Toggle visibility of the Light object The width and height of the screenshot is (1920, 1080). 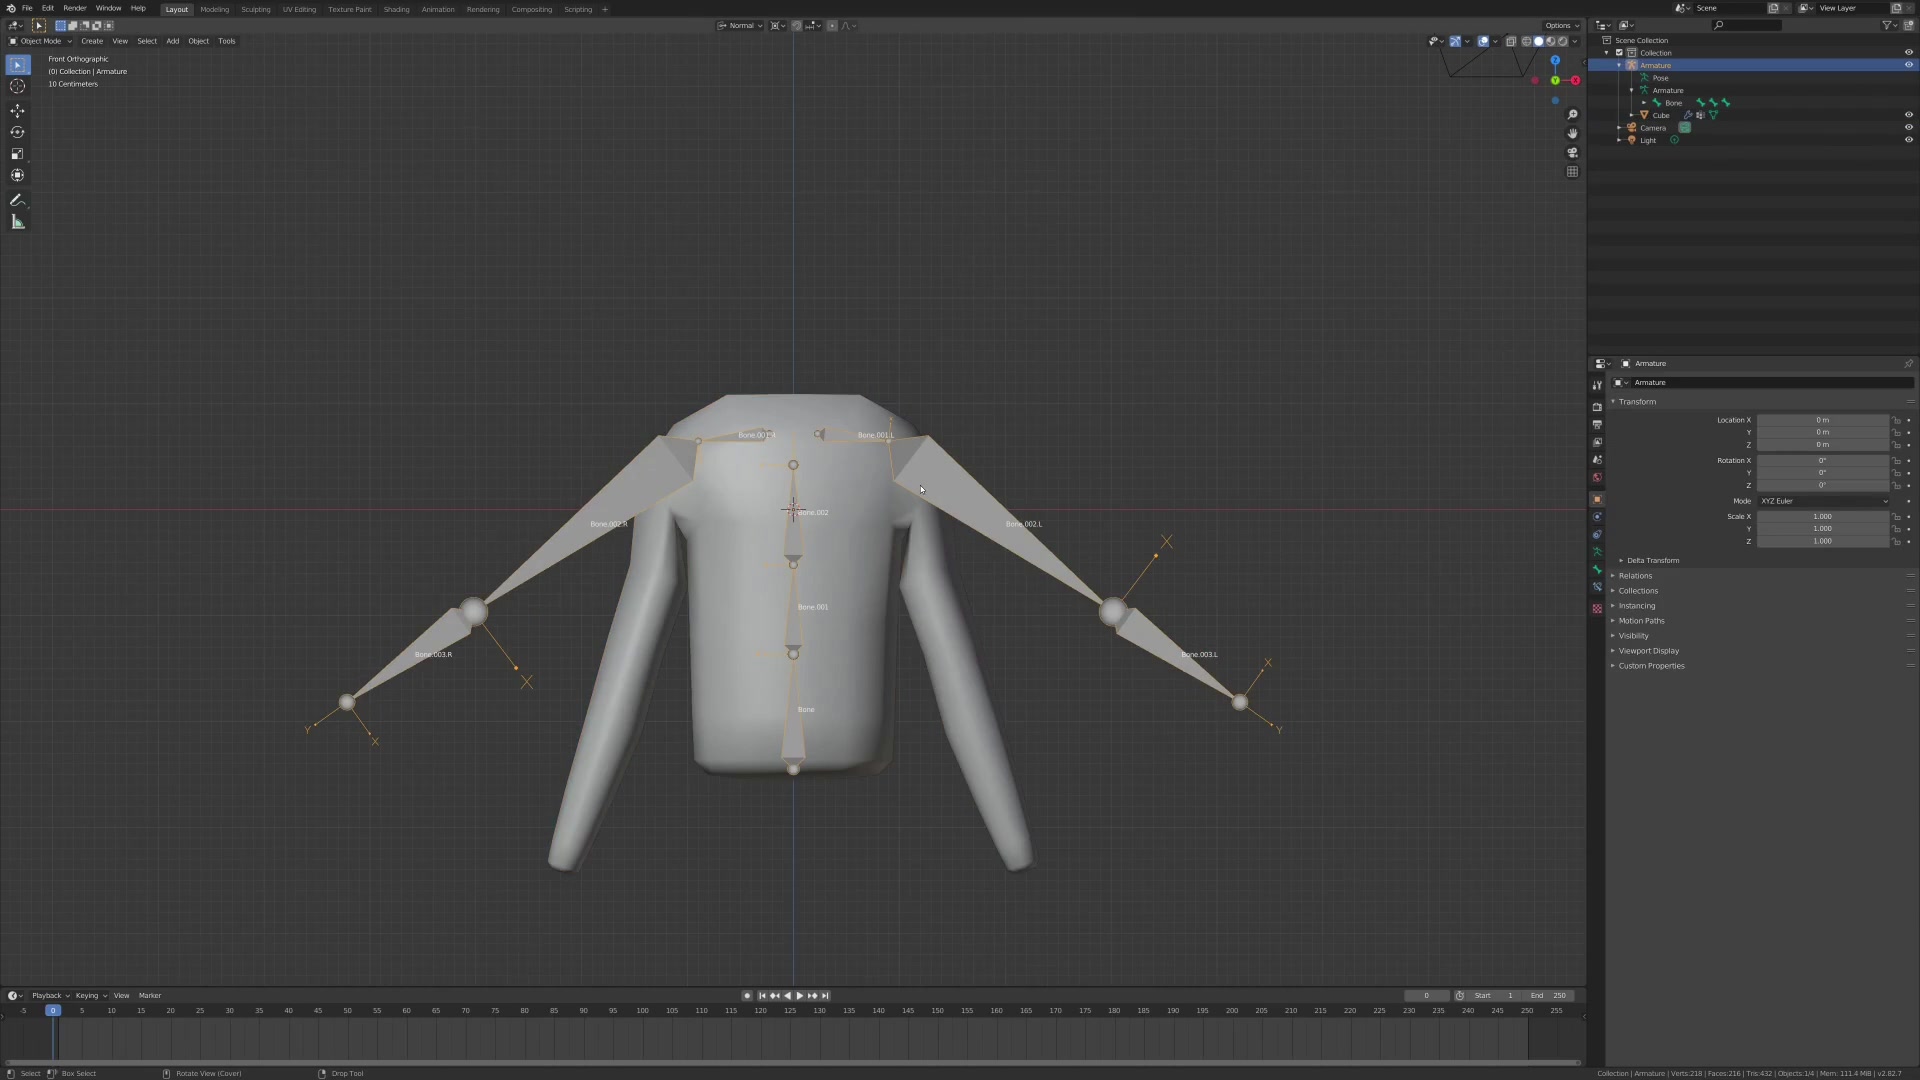click(1908, 140)
